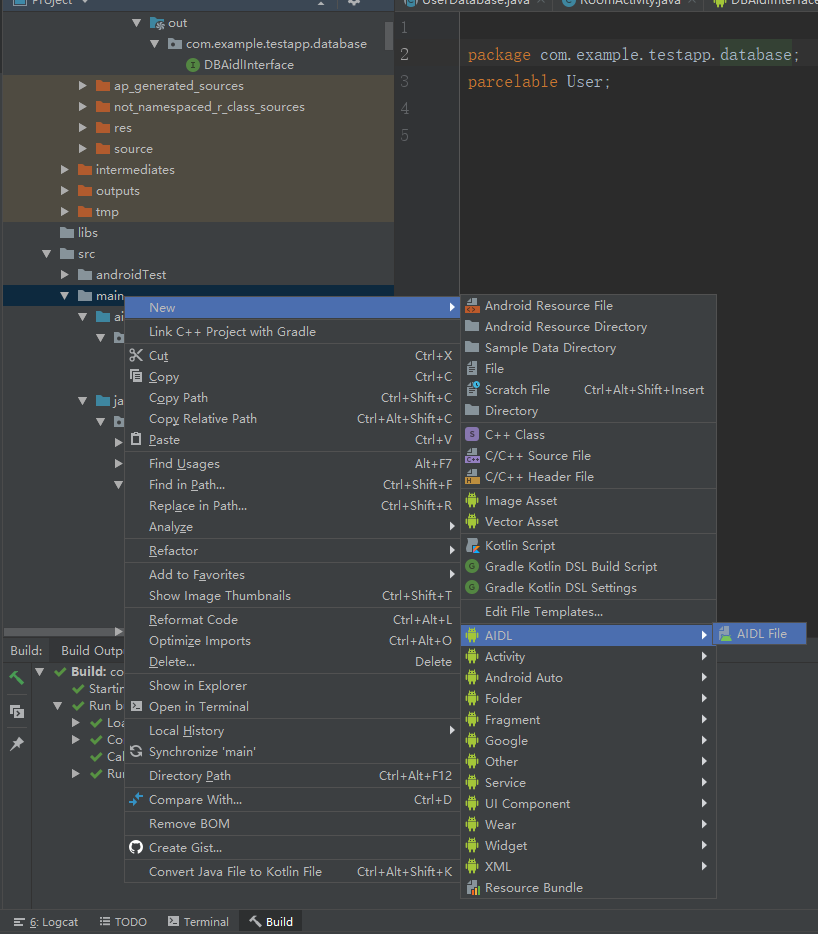Click the Resource Bundle icon
The width and height of the screenshot is (818, 934).
click(x=472, y=888)
